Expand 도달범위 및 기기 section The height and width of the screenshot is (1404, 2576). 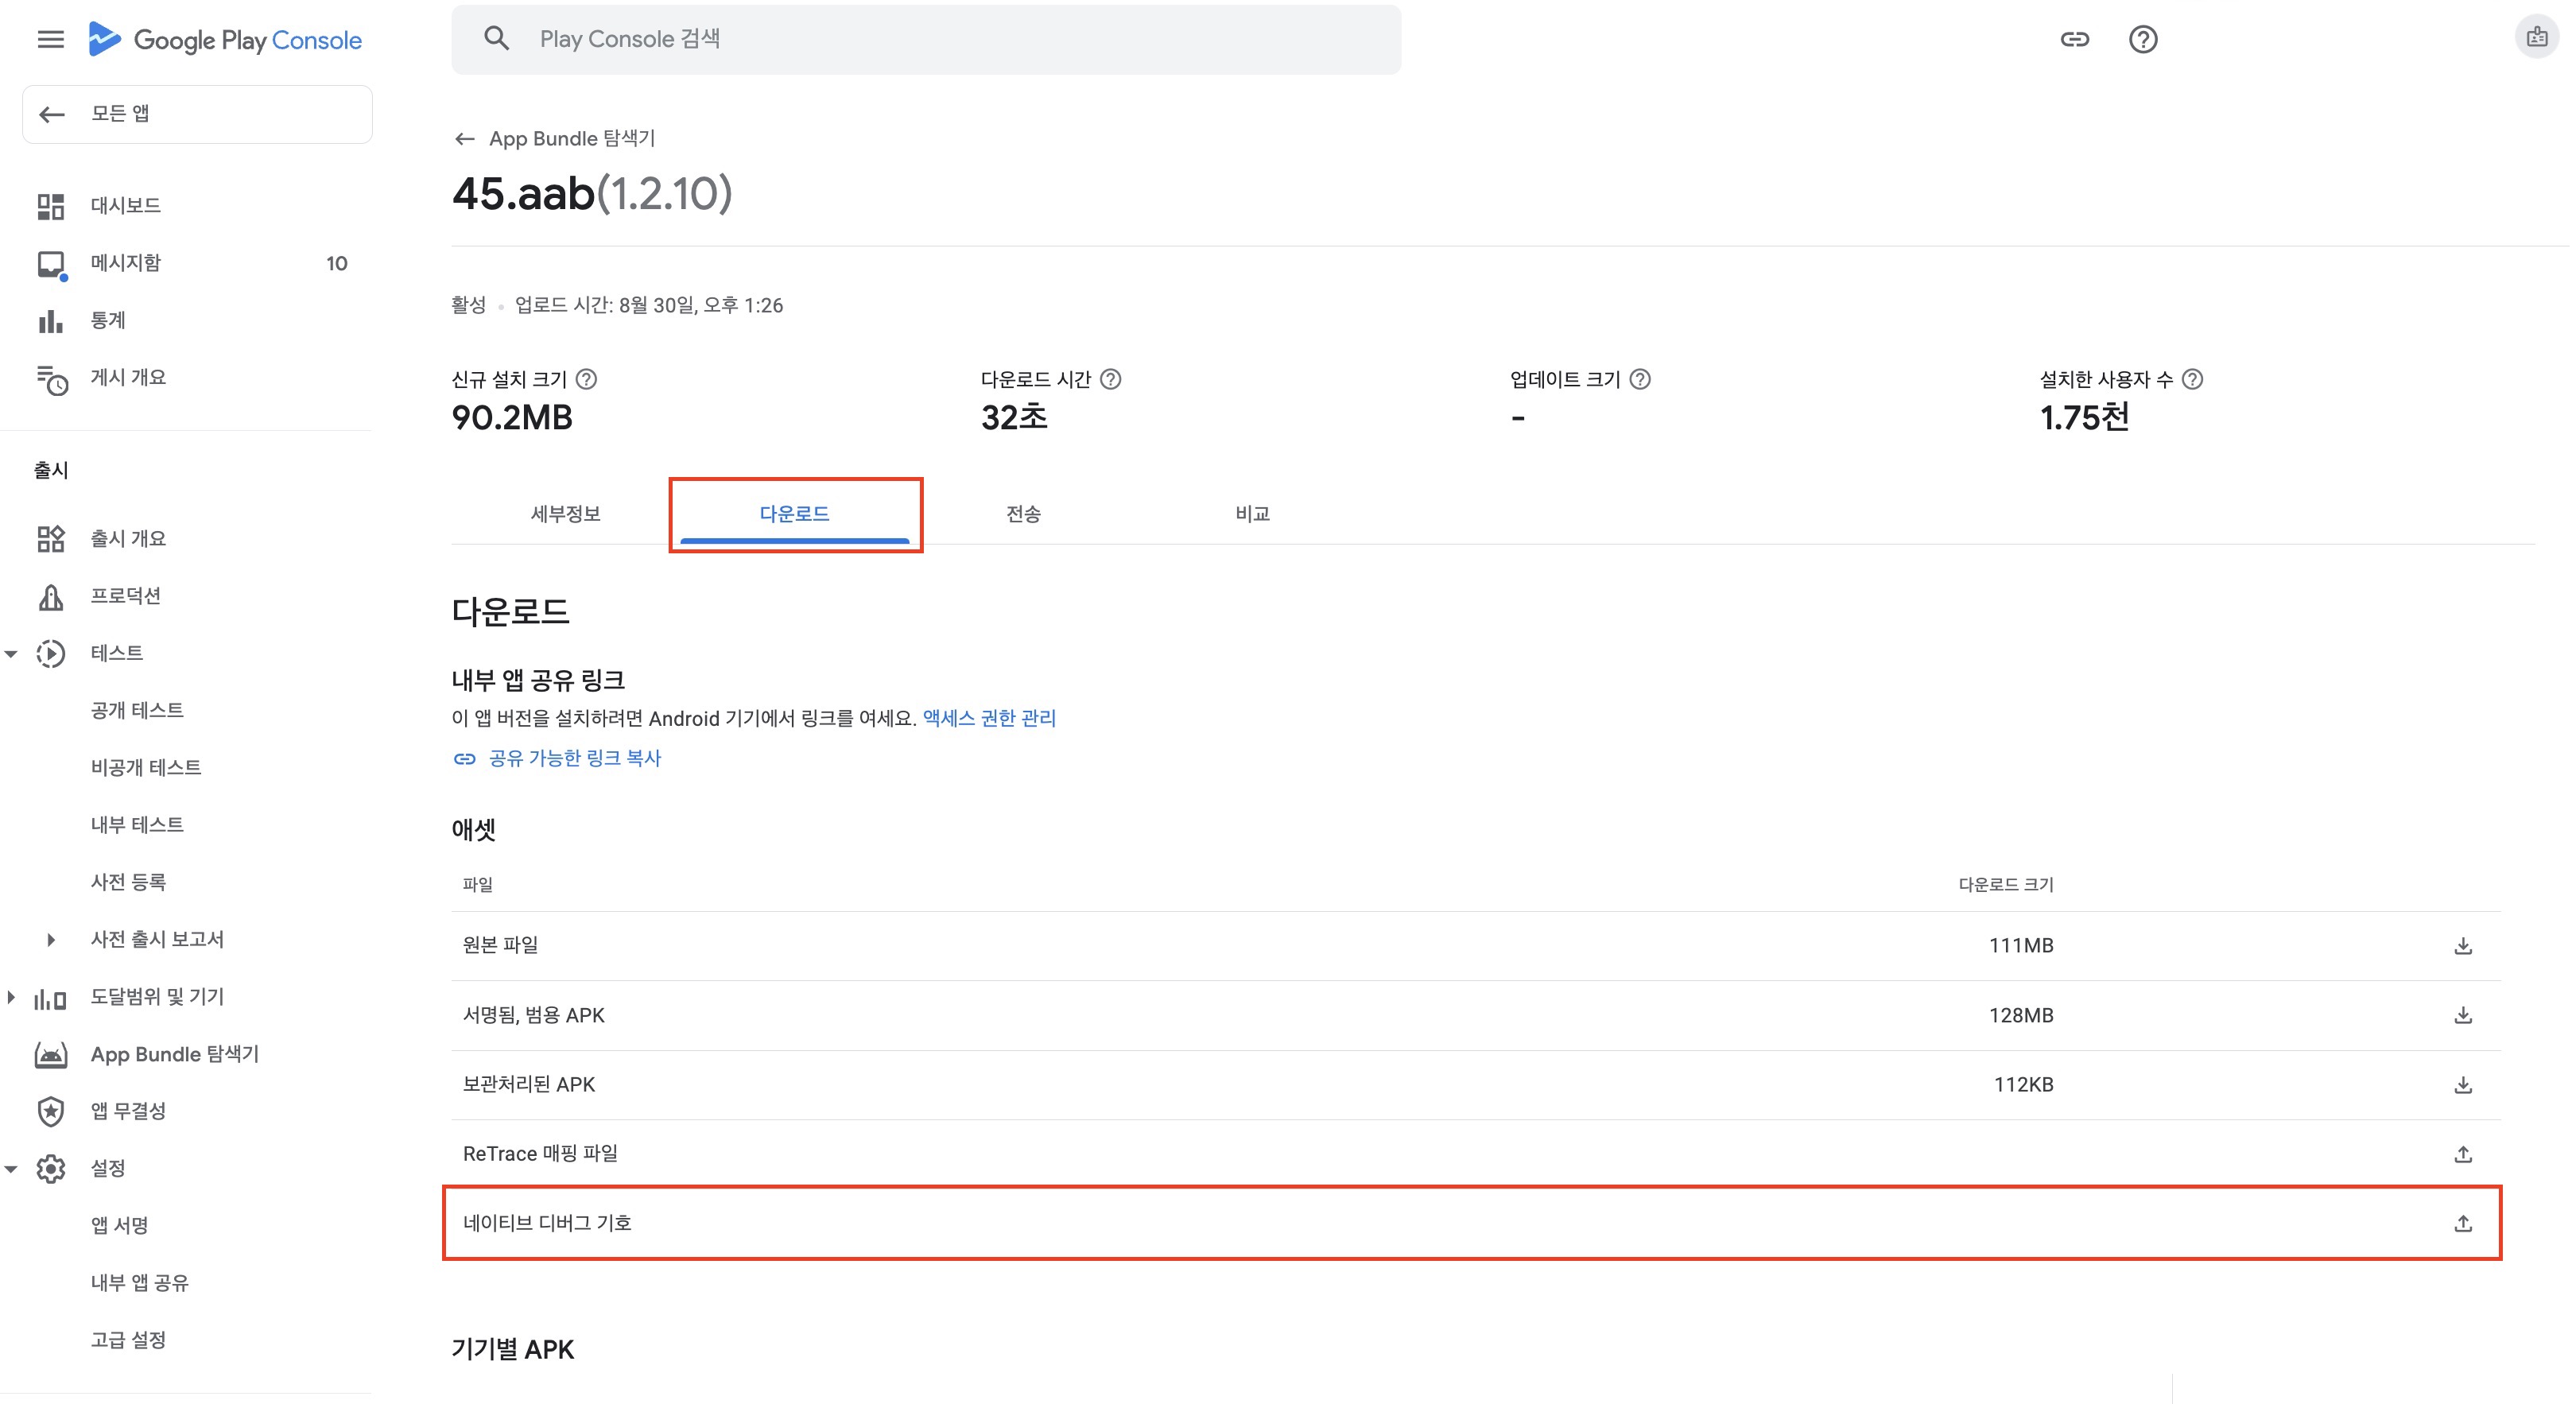pos(12,997)
